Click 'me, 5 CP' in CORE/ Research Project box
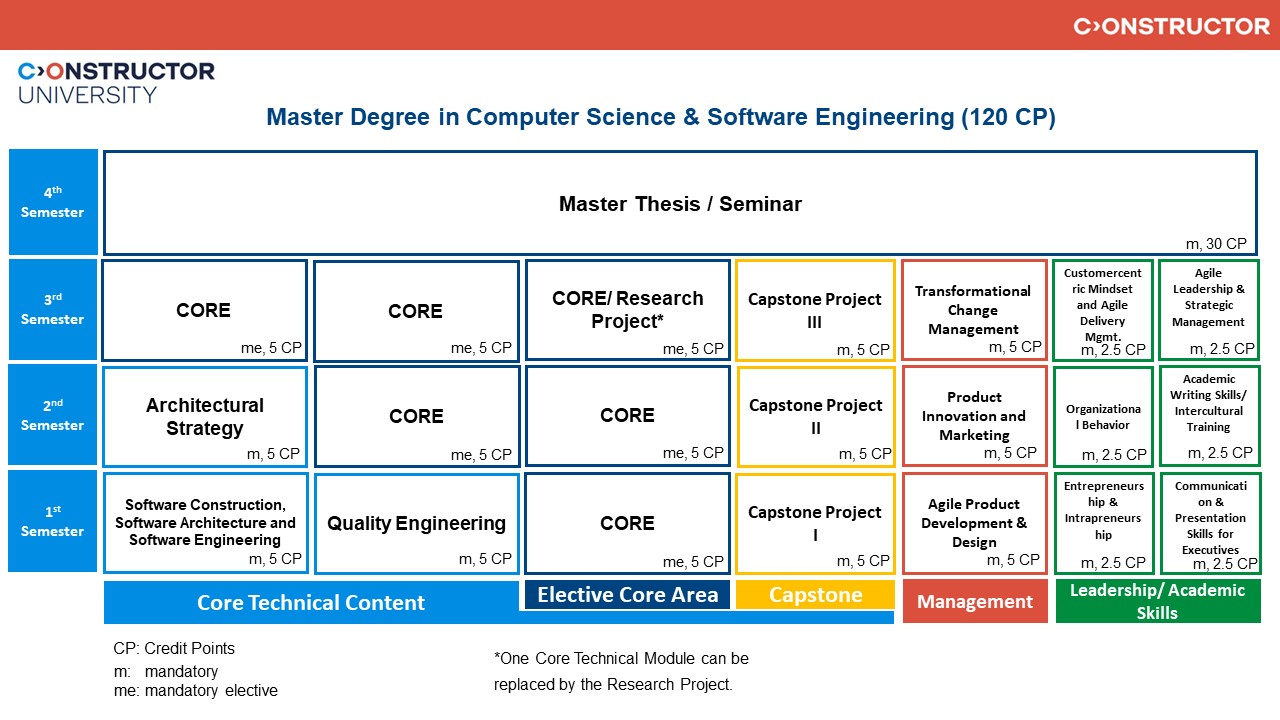This screenshot has width=1280, height=720. (x=693, y=349)
